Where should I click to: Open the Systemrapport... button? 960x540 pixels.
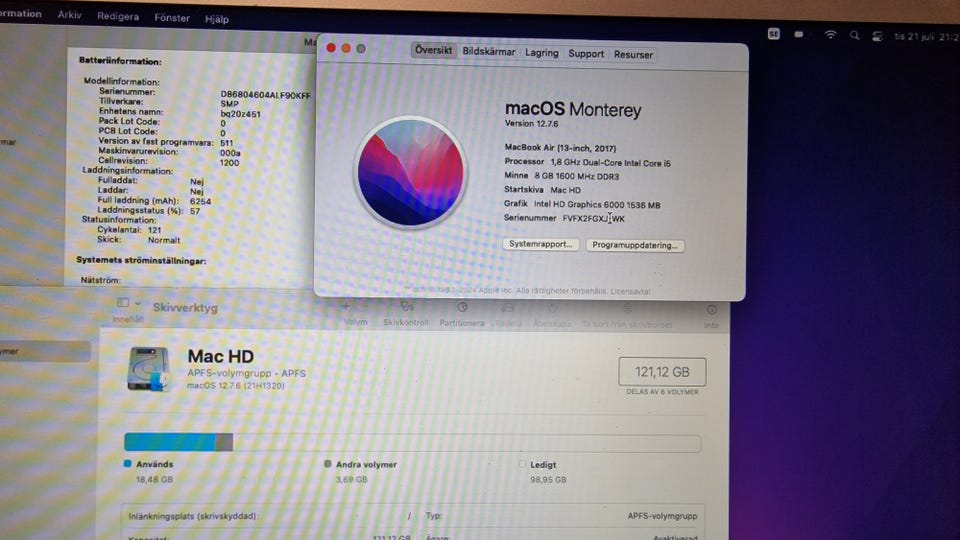coord(541,244)
